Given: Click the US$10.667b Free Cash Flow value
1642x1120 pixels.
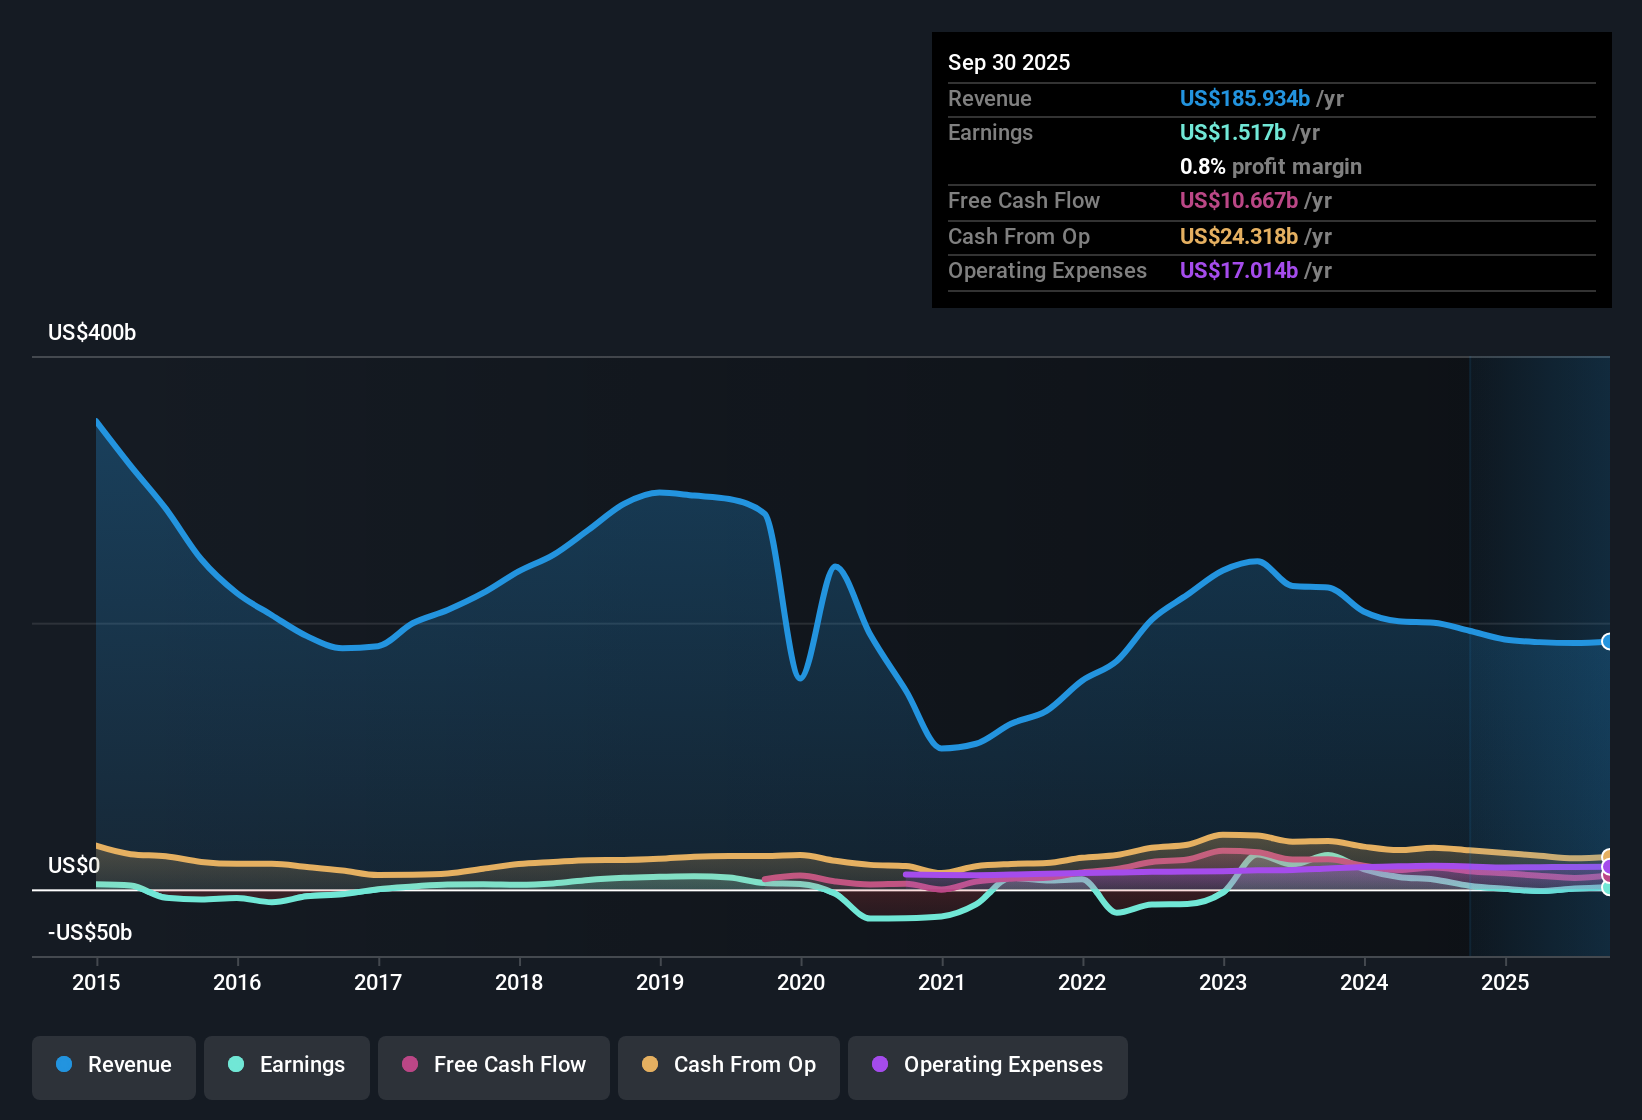Looking at the screenshot, I should click(x=1240, y=201).
